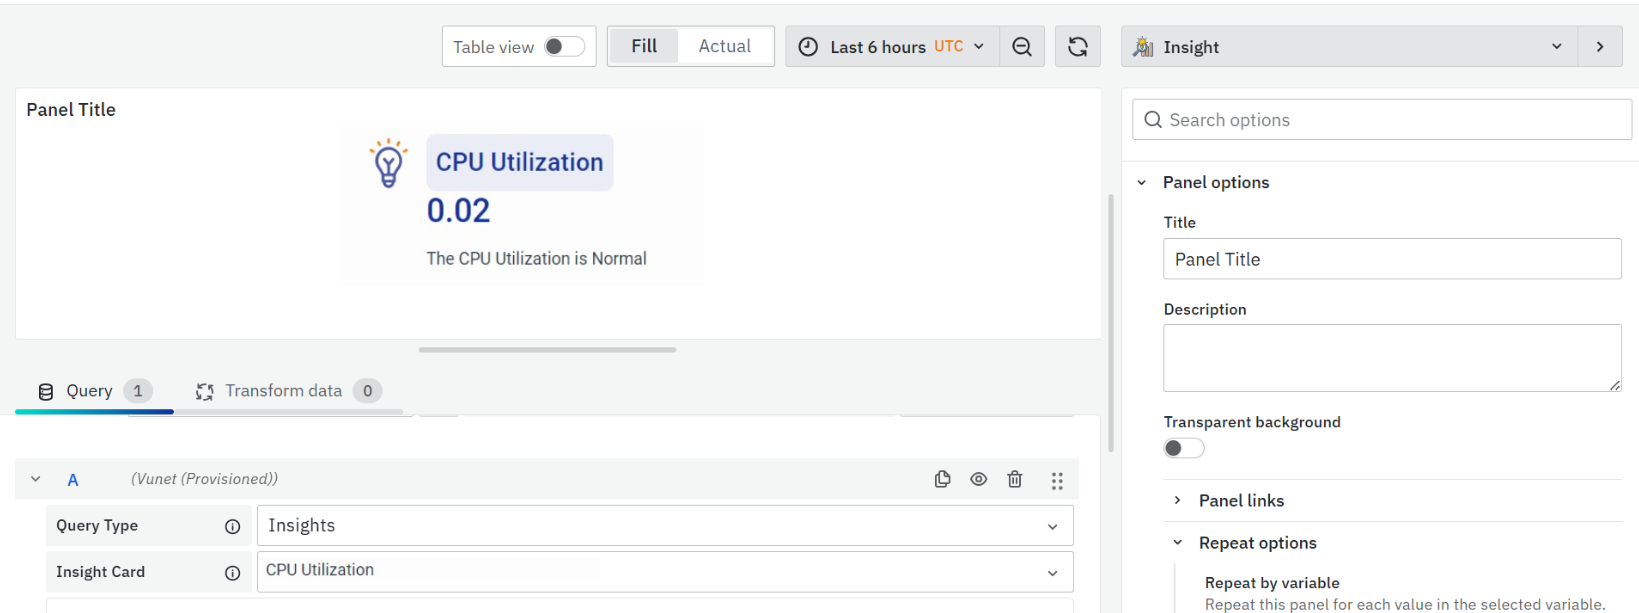This screenshot has height=613, width=1639.
Task: Refresh the dashboard with the refresh icon
Action: (1077, 47)
